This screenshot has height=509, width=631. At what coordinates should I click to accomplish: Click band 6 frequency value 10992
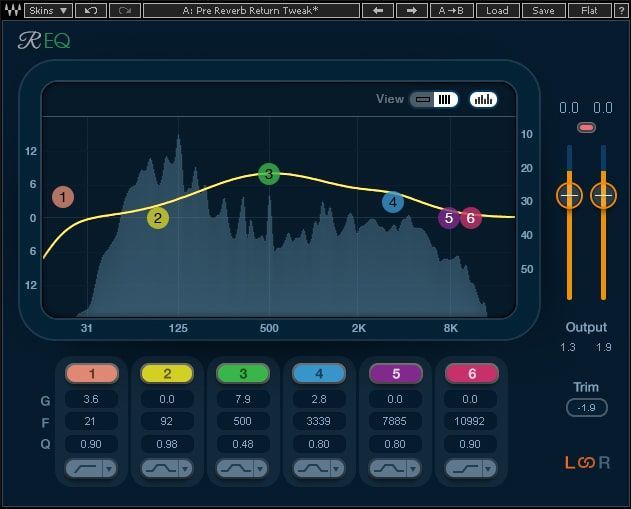coord(470,421)
